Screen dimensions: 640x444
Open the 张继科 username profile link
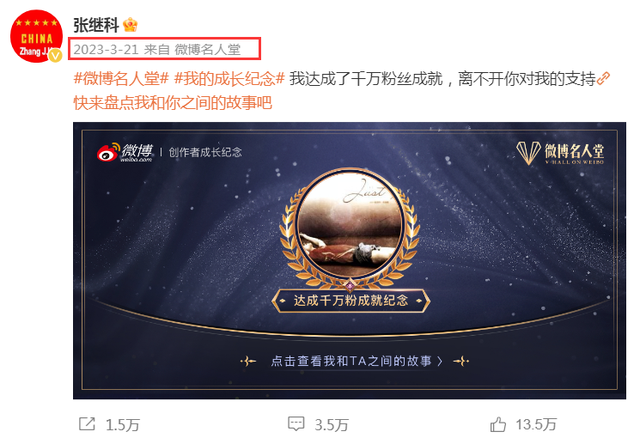(x=96, y=25)
